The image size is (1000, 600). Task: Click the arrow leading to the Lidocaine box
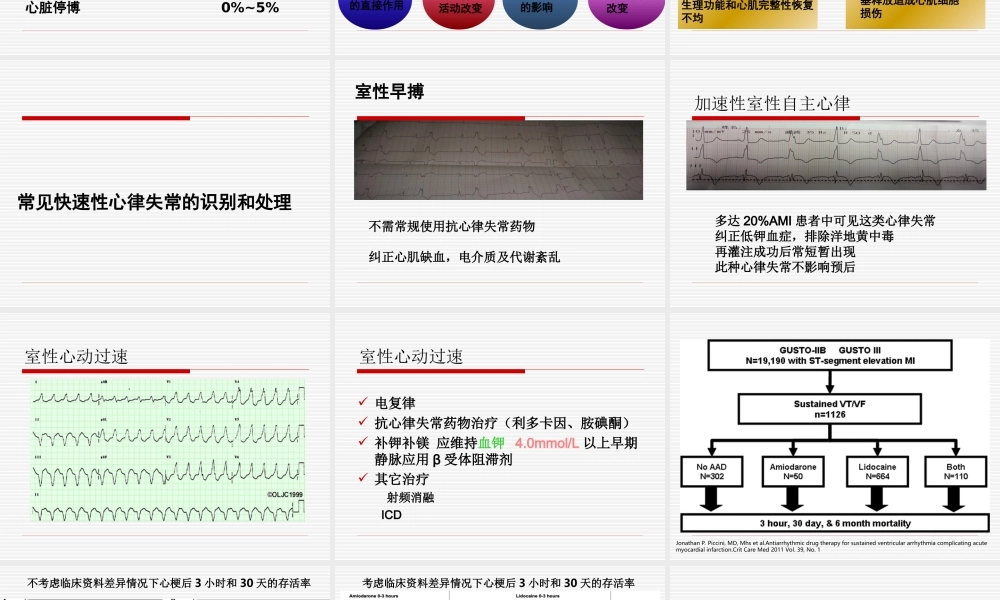click(x=878, y=447)
